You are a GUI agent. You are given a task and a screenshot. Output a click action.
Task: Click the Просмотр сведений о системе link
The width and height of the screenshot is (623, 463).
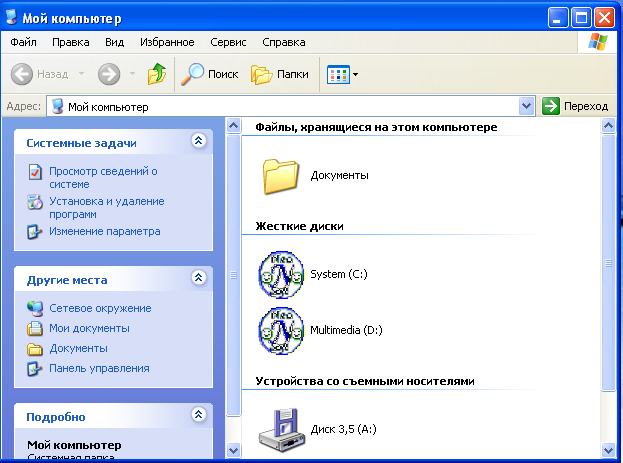point(103,178)
